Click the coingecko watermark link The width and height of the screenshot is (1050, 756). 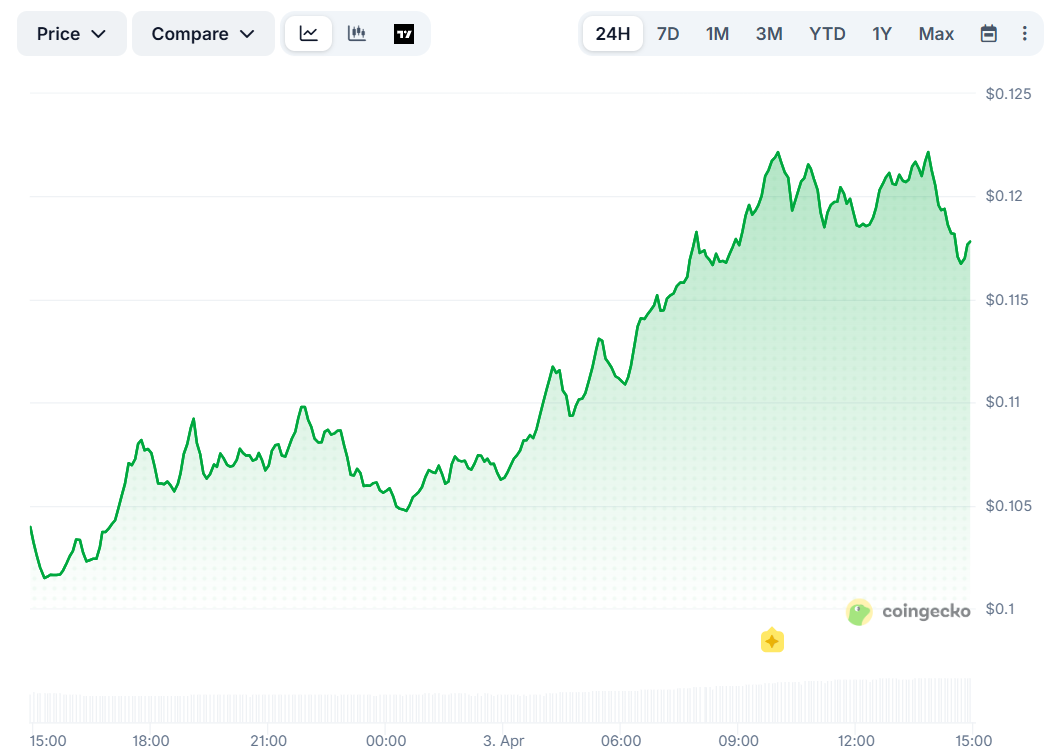tap(925, 611)
